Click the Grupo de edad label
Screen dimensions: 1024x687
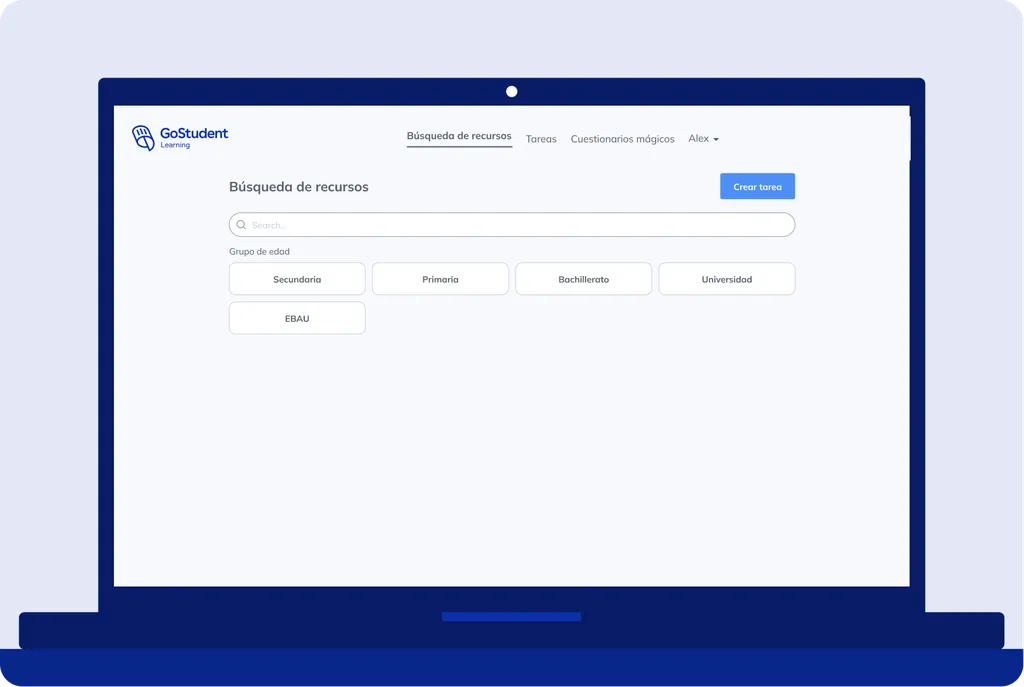pyautogui.click(x=259, y=251)
